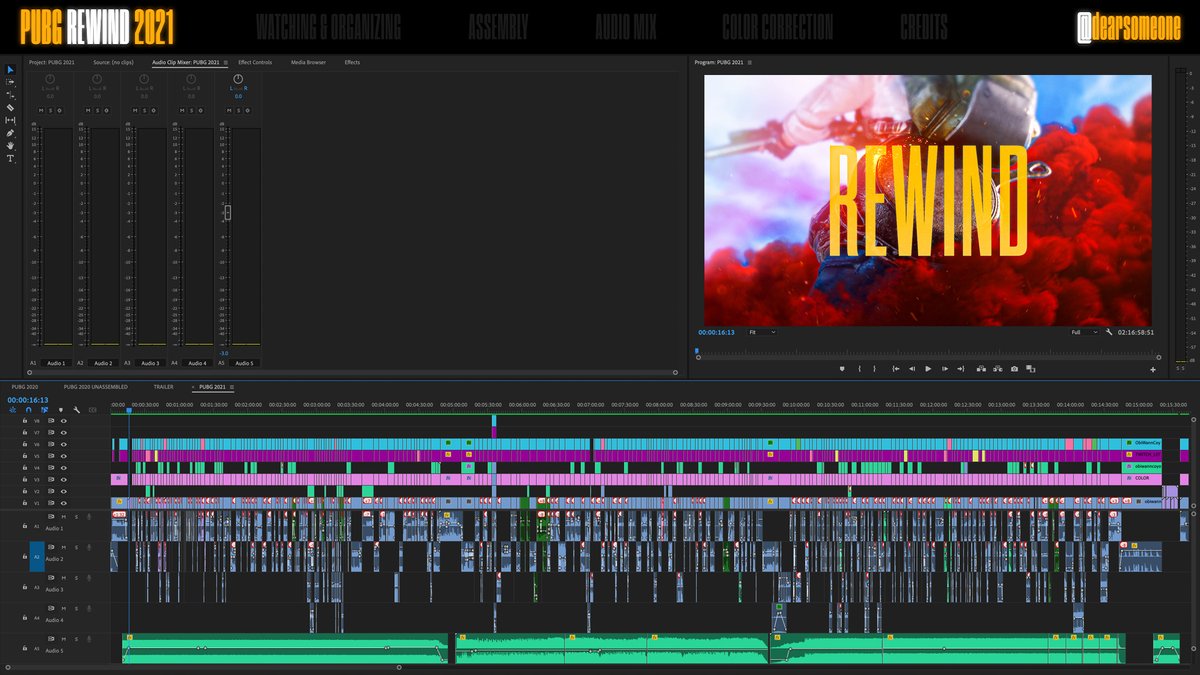Image resolution: width=1200 pixels, height=675 pixels.
Task: Hide video track V6 with eye icon
Action: (x=64, y=444)
